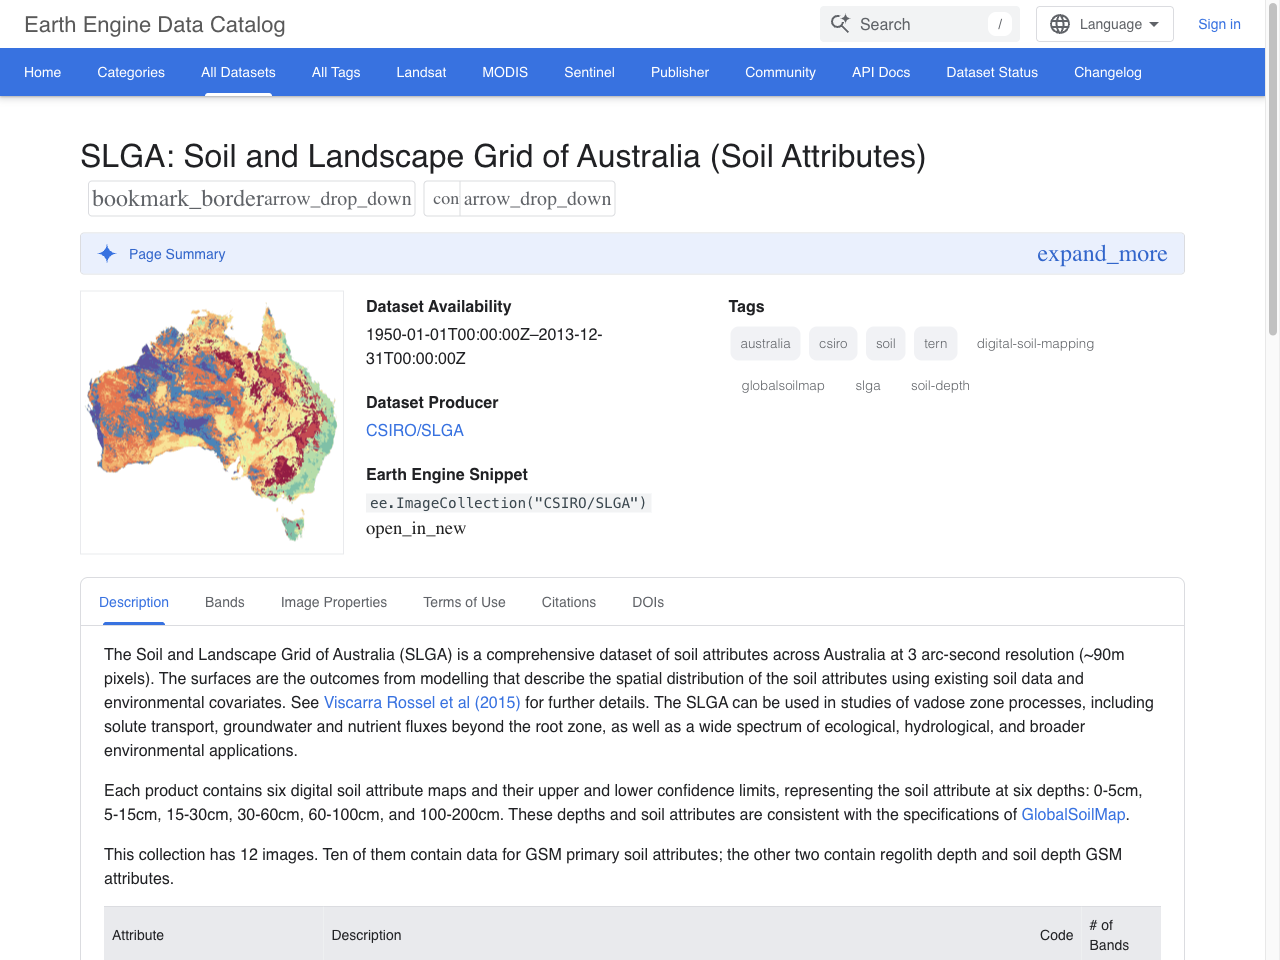Switch to the Bands tab

[x=224, y=602]
